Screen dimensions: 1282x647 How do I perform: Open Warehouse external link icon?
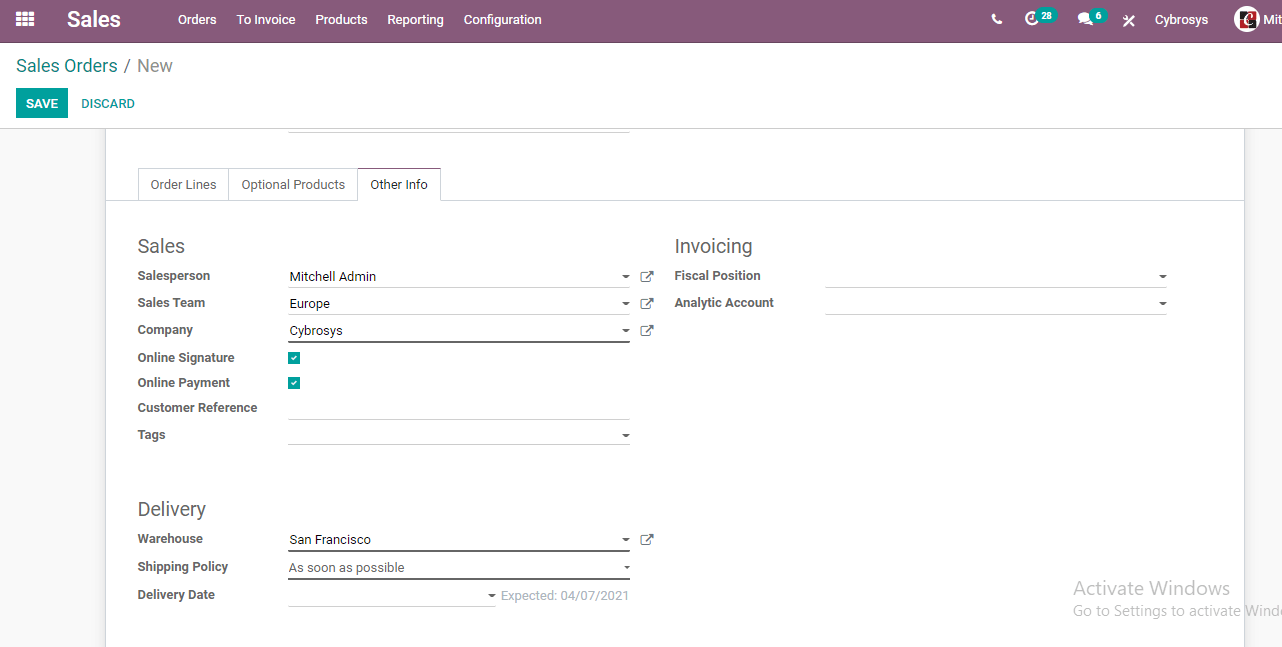point(647,540)
